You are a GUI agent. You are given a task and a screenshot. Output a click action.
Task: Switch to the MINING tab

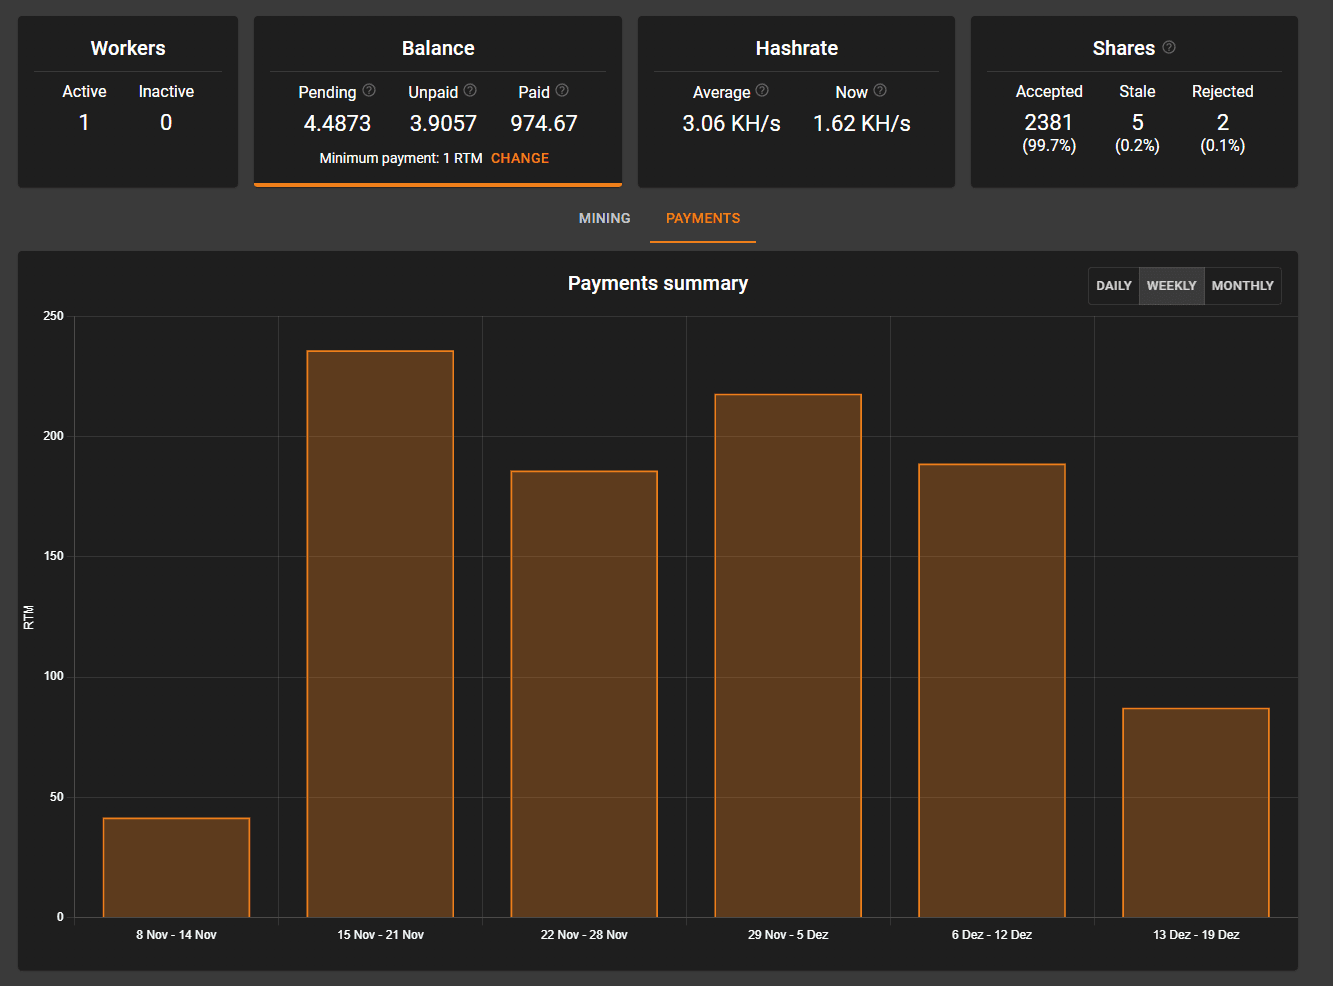604,218
